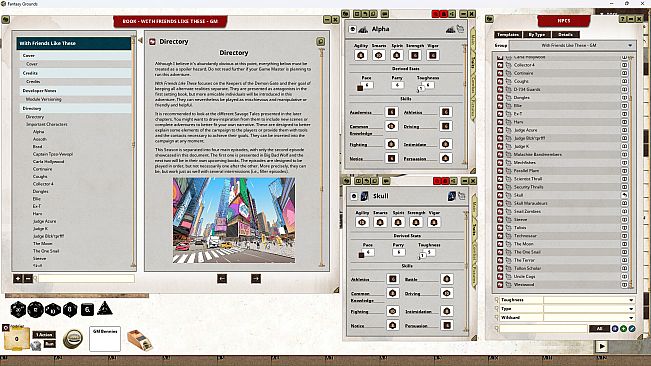The width and height of the screenshot is (651, 366).
Task: Switch to the Details tab
Action: point(565,34)
